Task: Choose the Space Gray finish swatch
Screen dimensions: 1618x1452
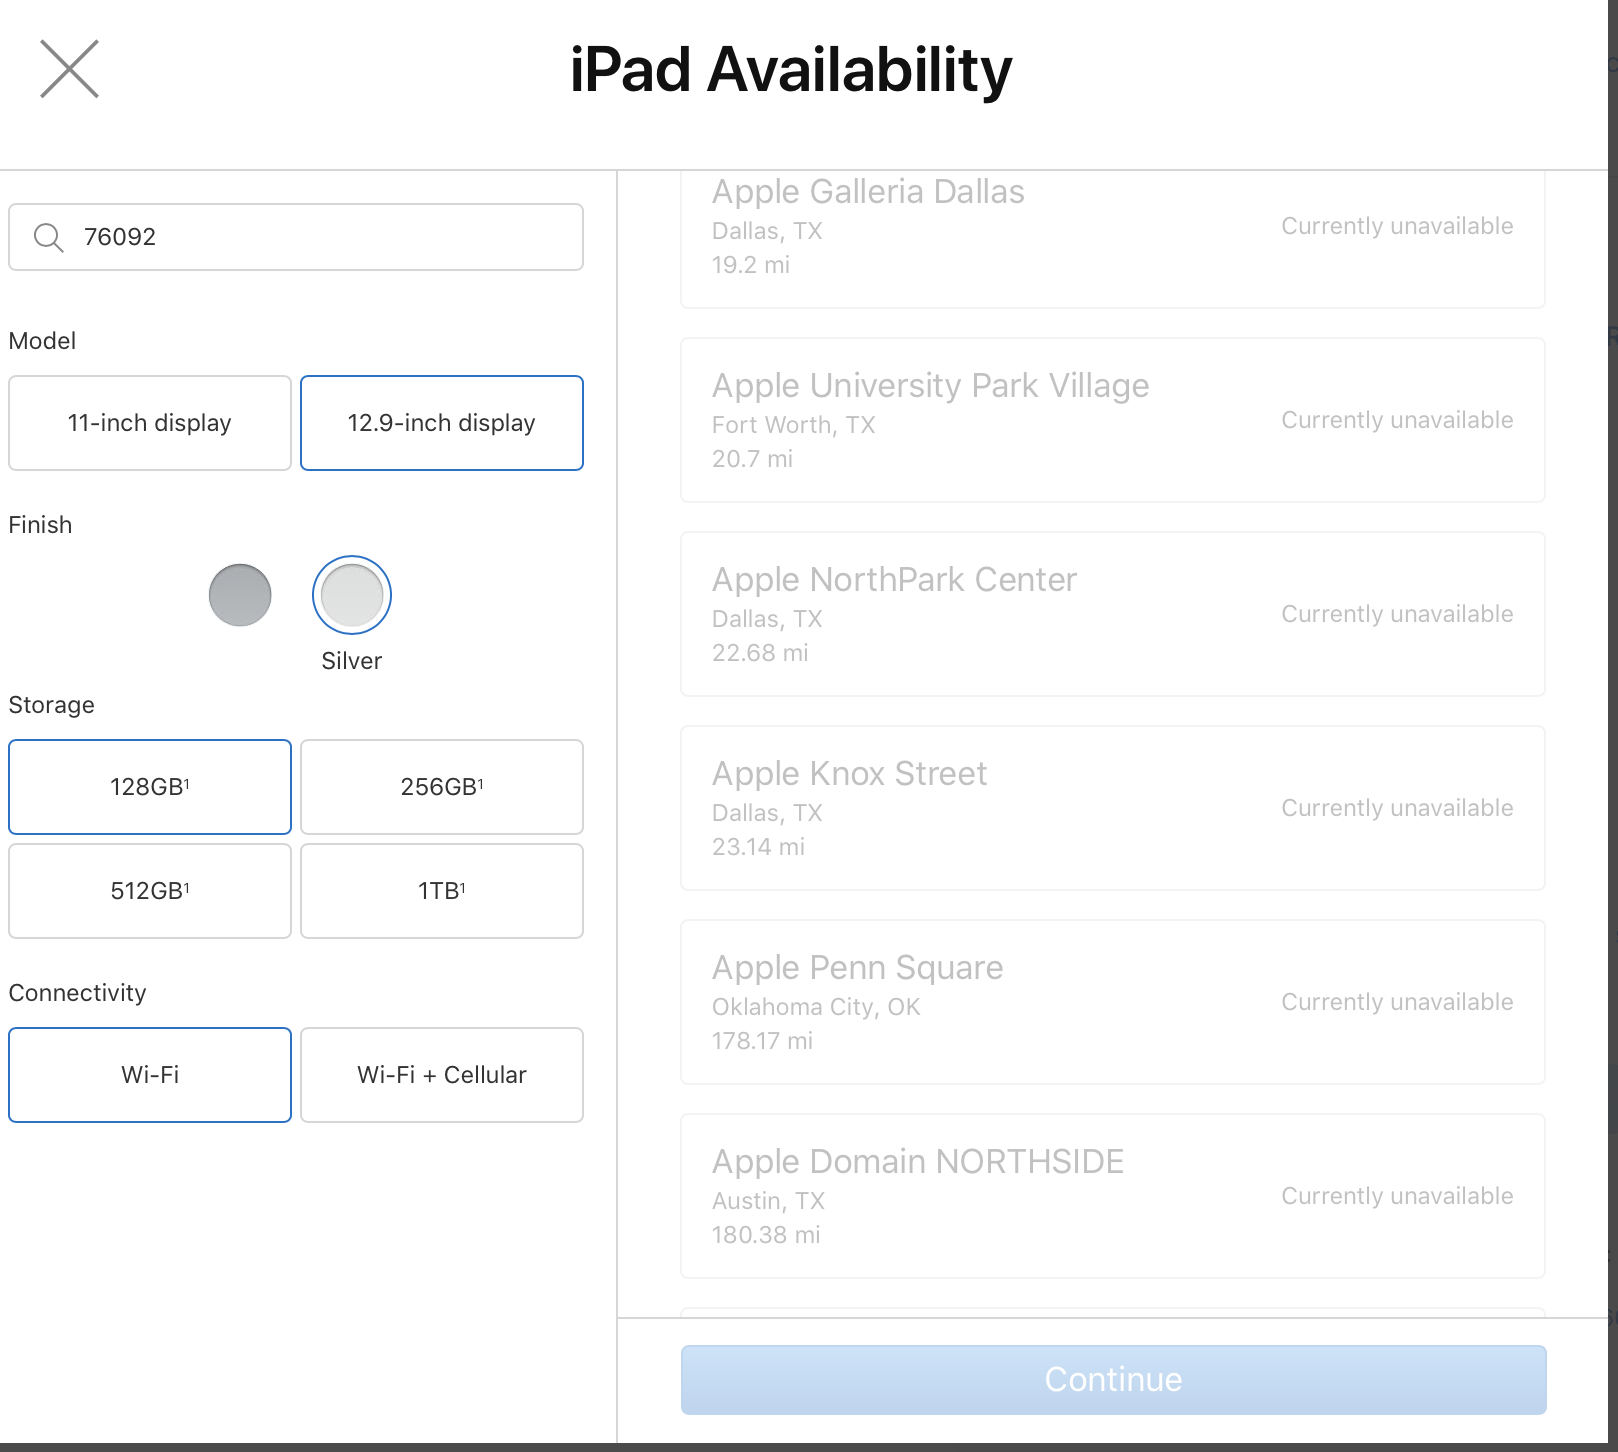Action: click(240, 595)
